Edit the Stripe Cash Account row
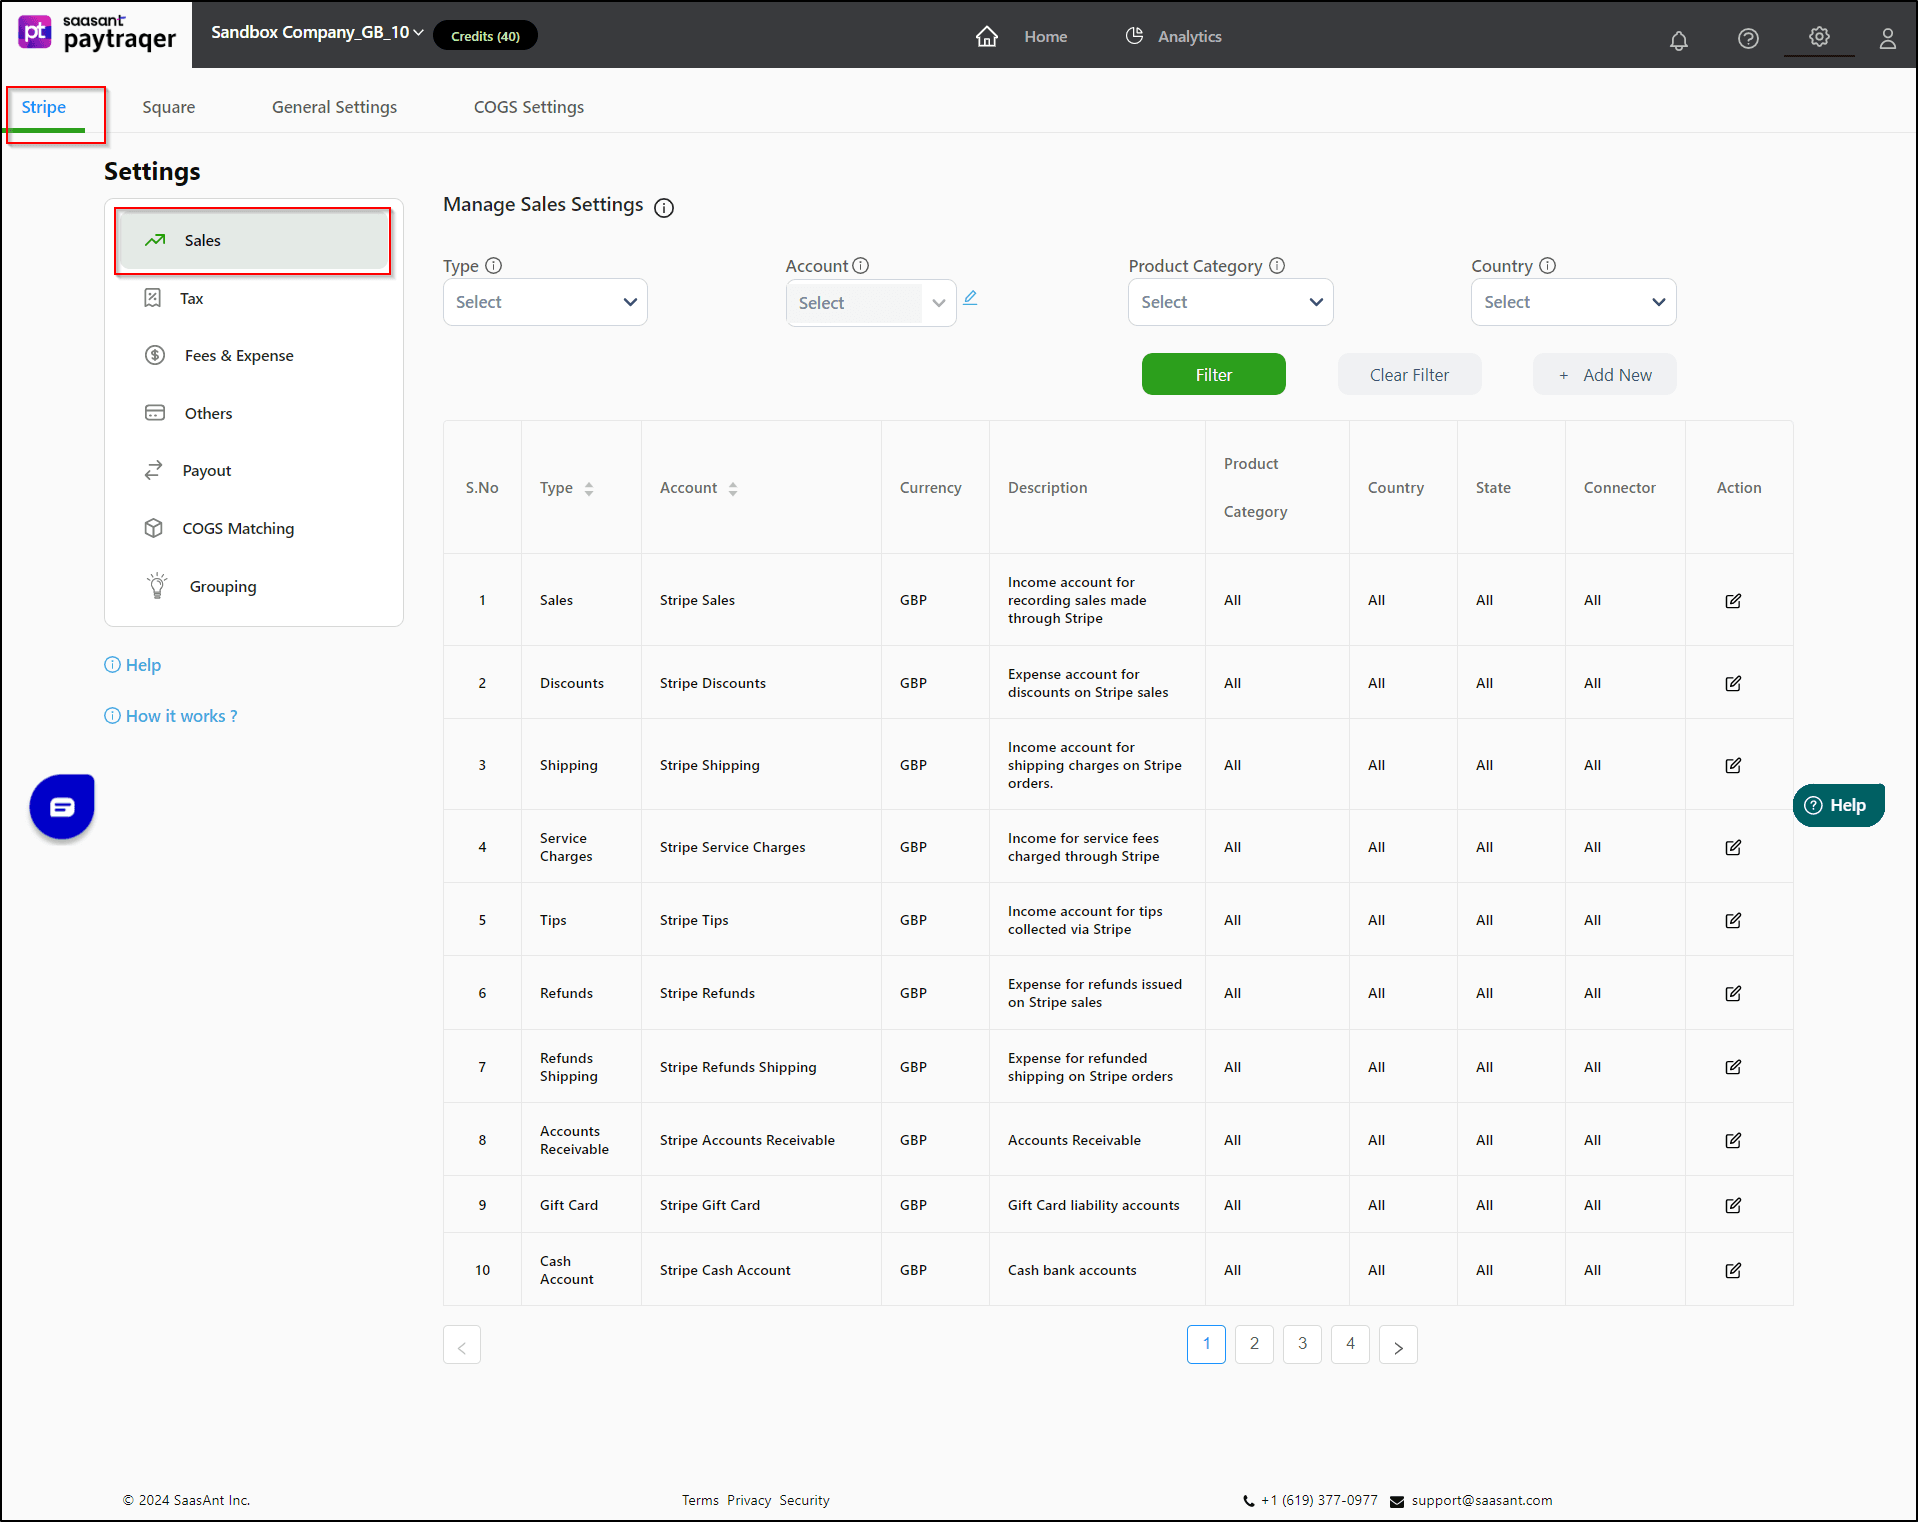The image size is (1918, 1522). click(1733, 1271)
